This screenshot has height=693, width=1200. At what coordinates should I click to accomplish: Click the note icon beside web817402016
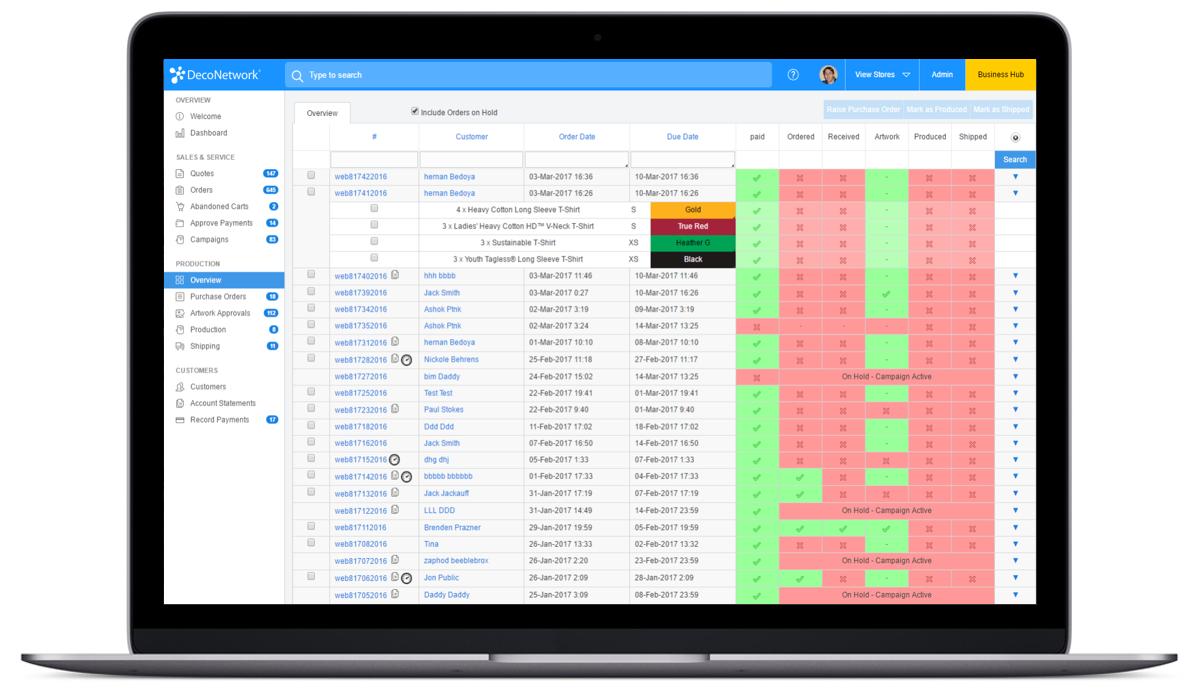coord(395,275)
